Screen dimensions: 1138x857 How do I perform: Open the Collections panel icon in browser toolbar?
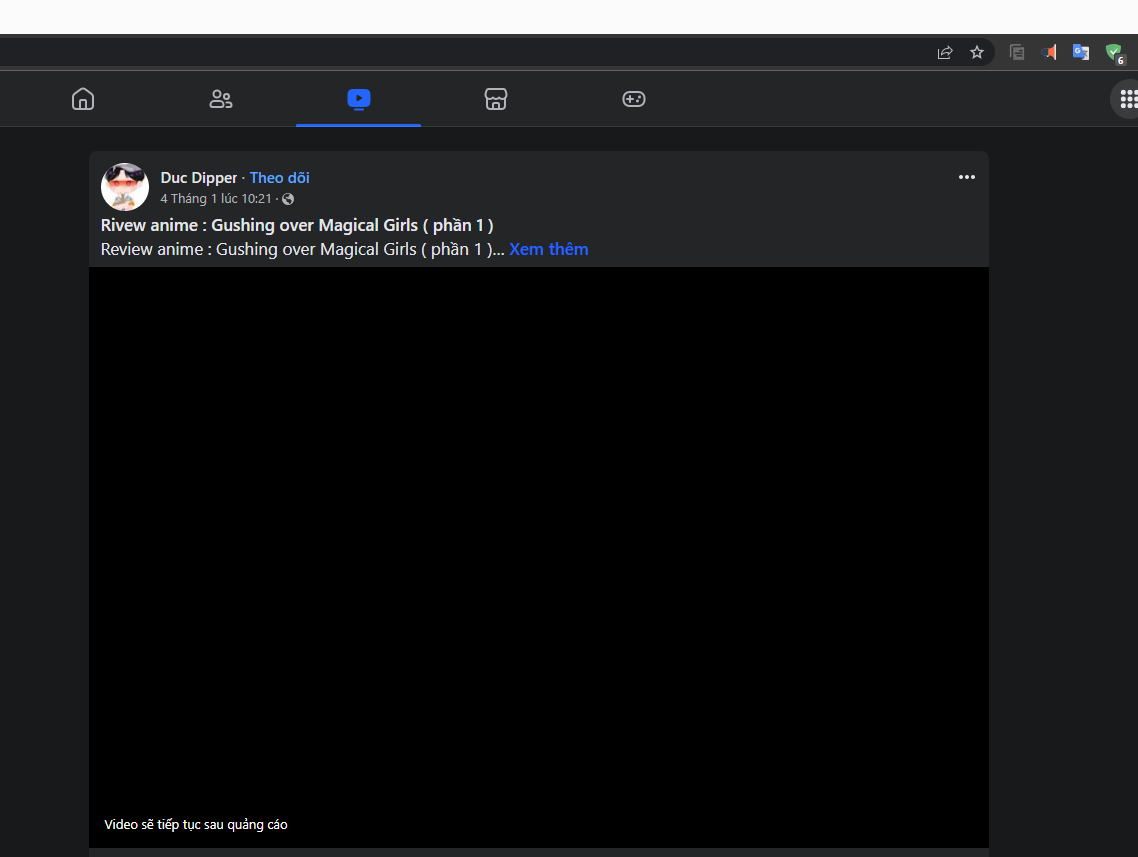1016,51
